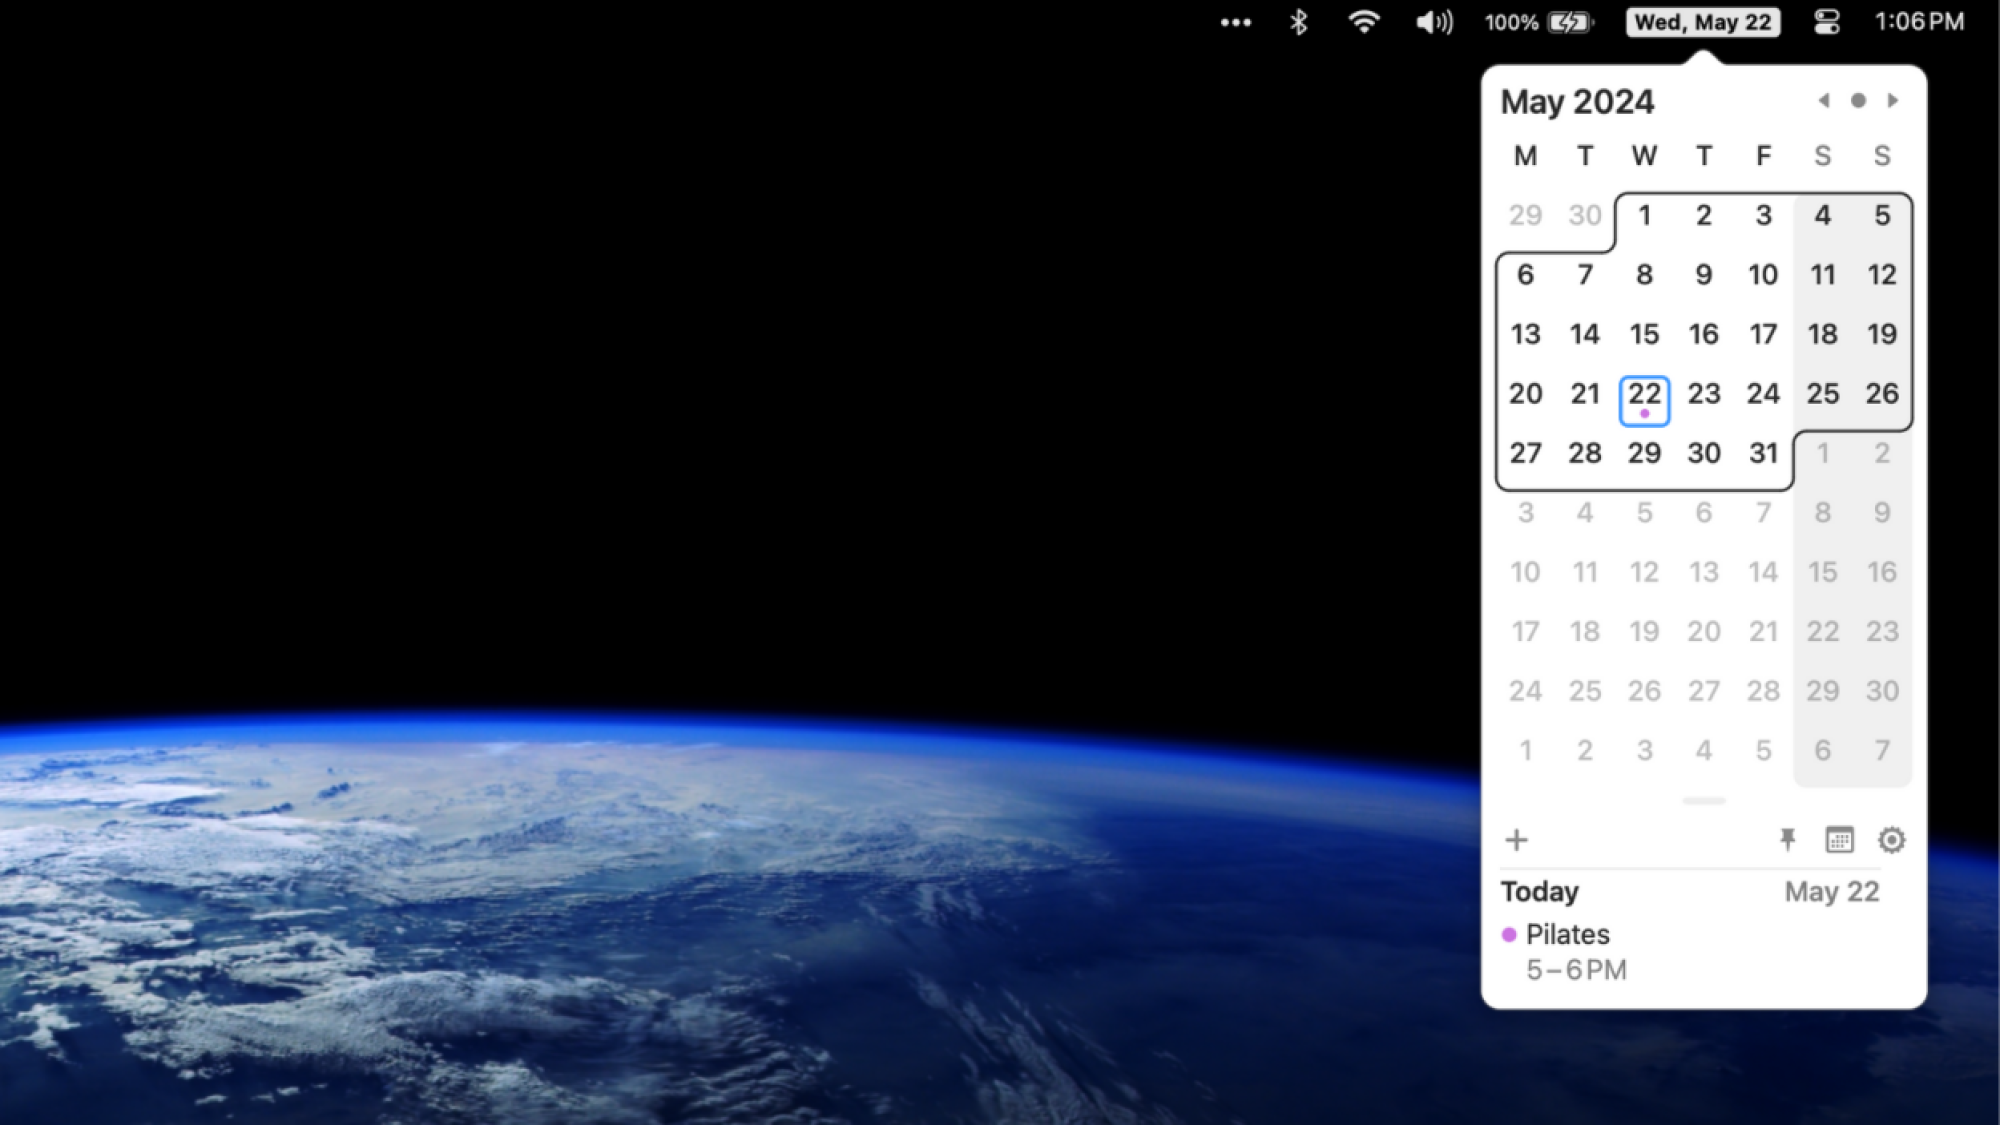Select June 14 in the calendar
Viewport: 2000px width, 1125px height.
click(1763, 572)
